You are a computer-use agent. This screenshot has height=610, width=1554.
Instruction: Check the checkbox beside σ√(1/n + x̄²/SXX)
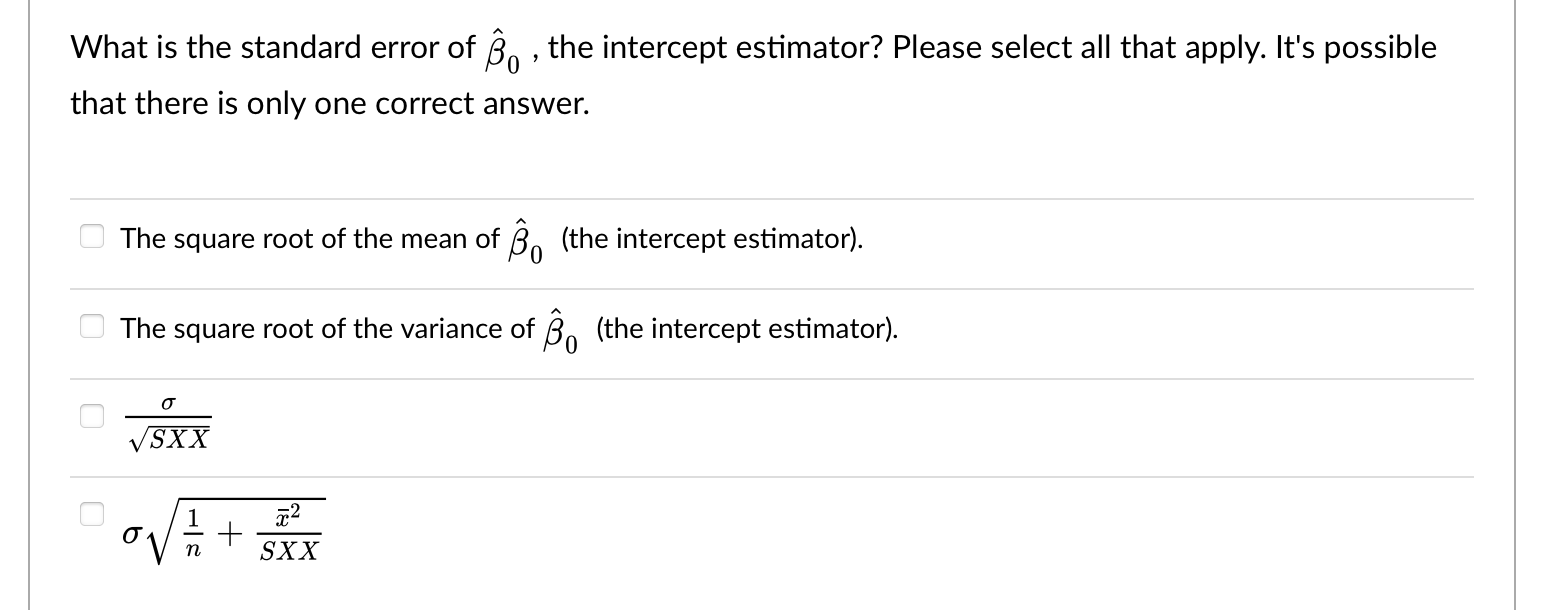point(91,512)
